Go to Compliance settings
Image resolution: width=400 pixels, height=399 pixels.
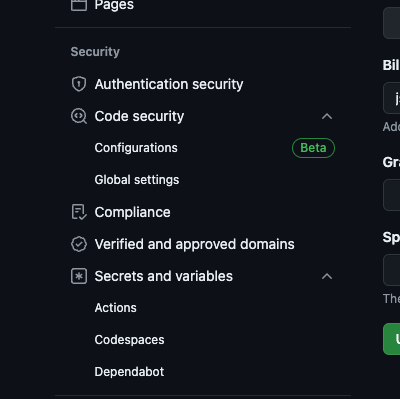click(x=132, y=212)
